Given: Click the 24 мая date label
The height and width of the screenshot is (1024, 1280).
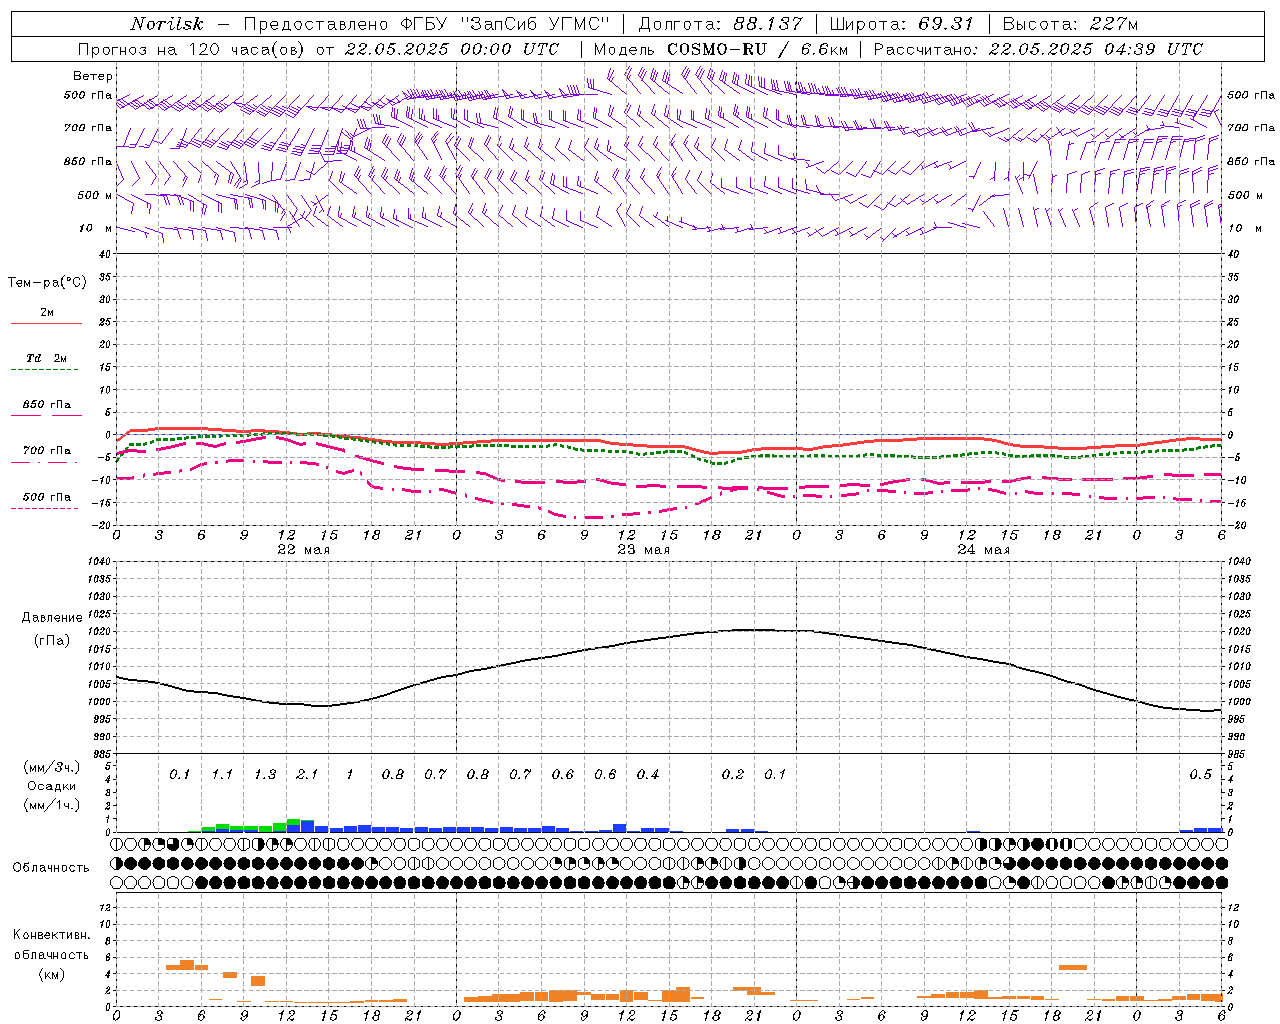Looking at the screenshot, I should [983, 550].
